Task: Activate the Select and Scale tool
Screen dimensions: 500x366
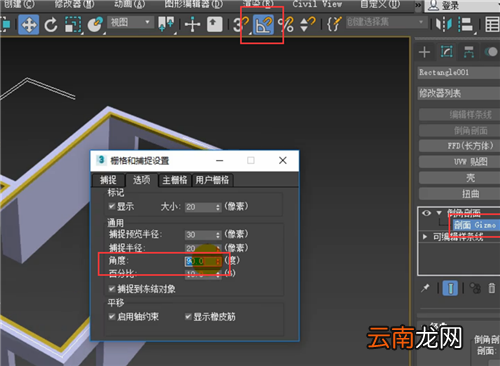Action: click(73, 25)
